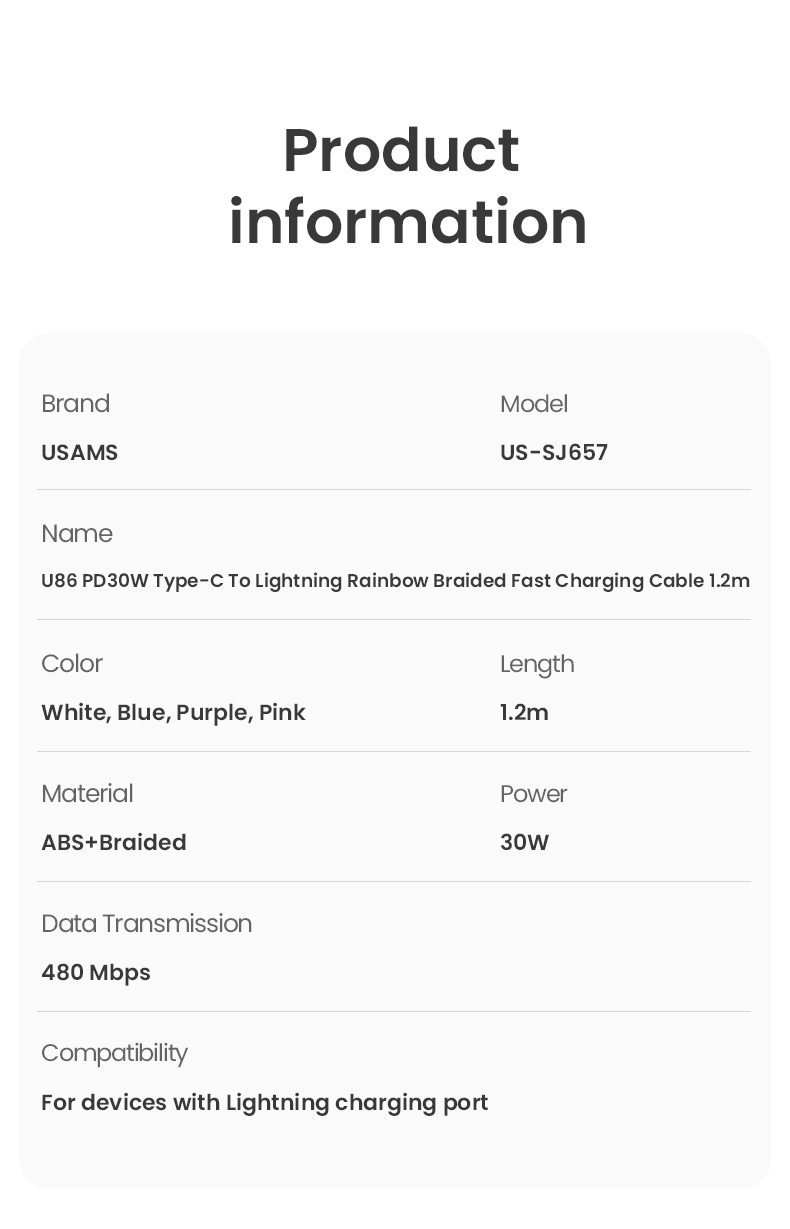Viewport: 790px width, 1229px height.
Task: Click the White, Blue, Purple, Pink value
Action: click(x=173, y=713)
